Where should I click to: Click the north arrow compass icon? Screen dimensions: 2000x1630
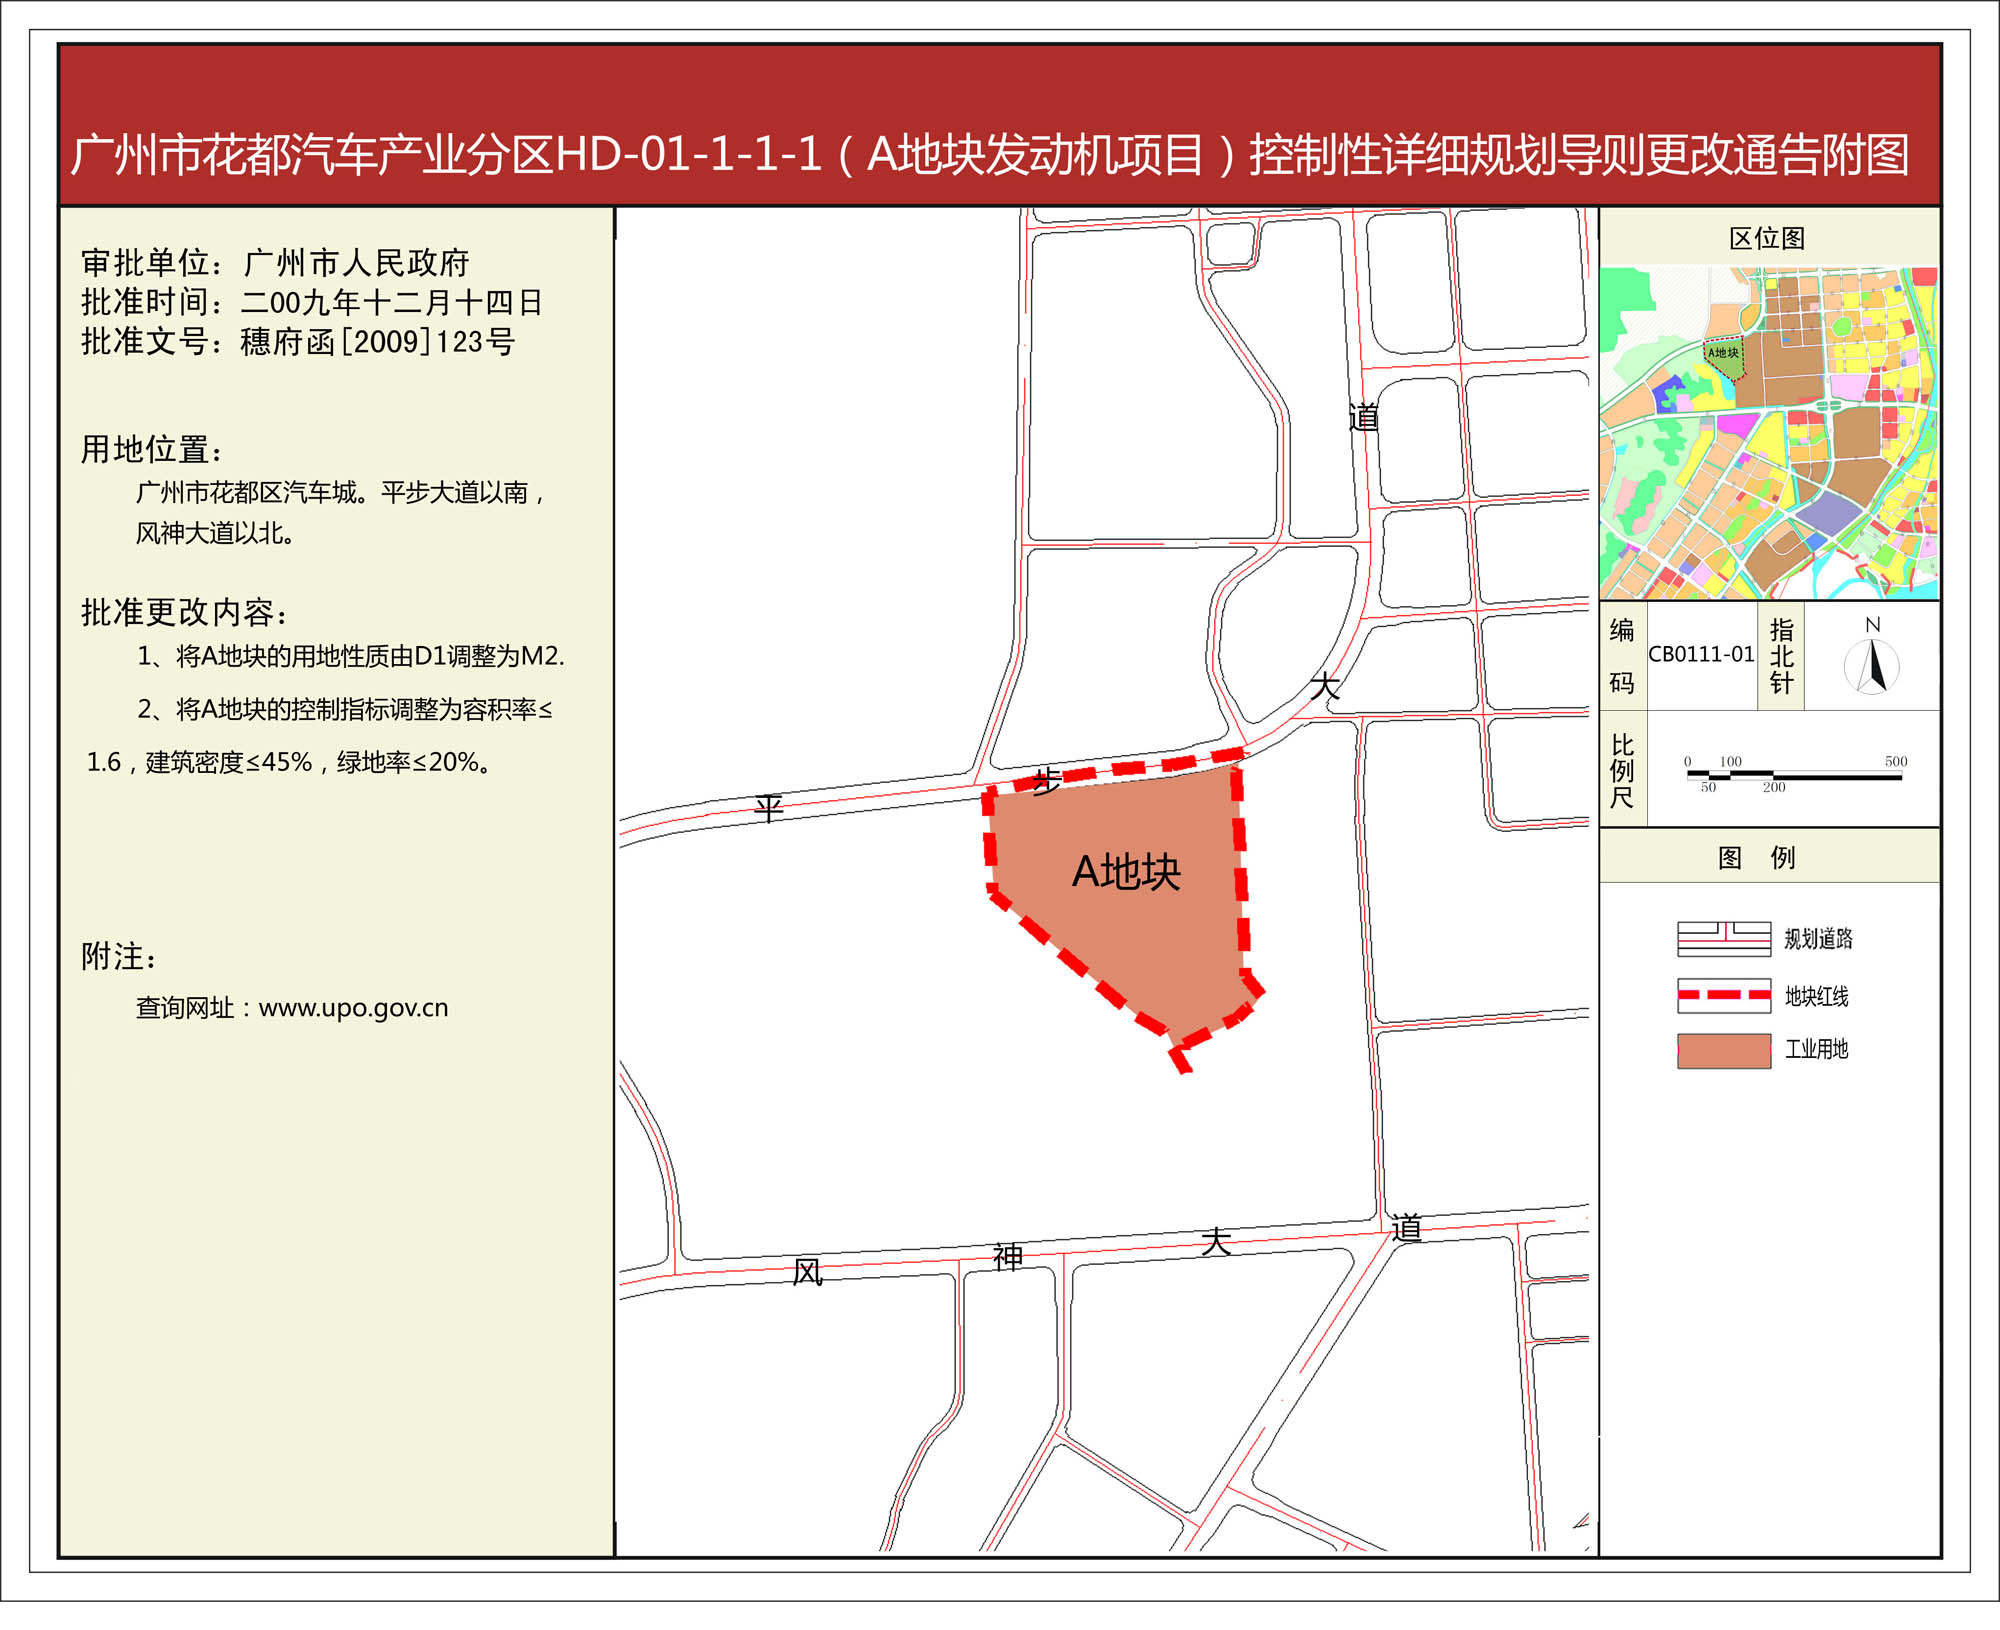tap(1872, 665)
